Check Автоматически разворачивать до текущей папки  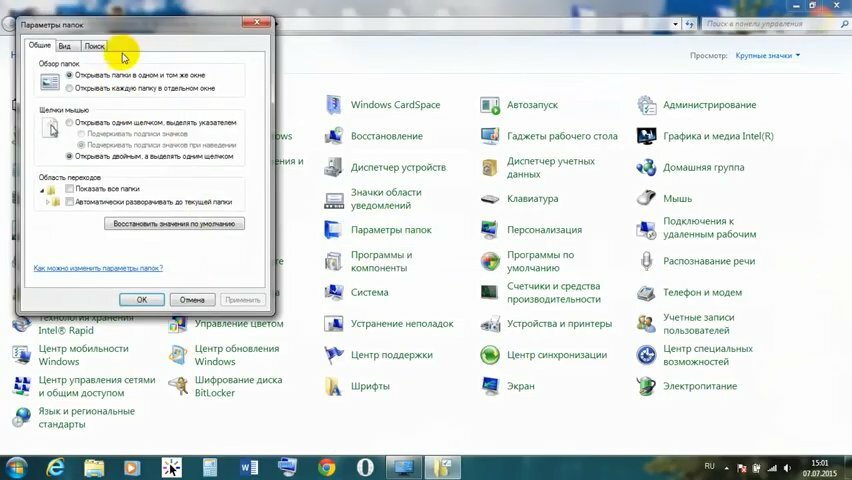click(x=70, y=202)
